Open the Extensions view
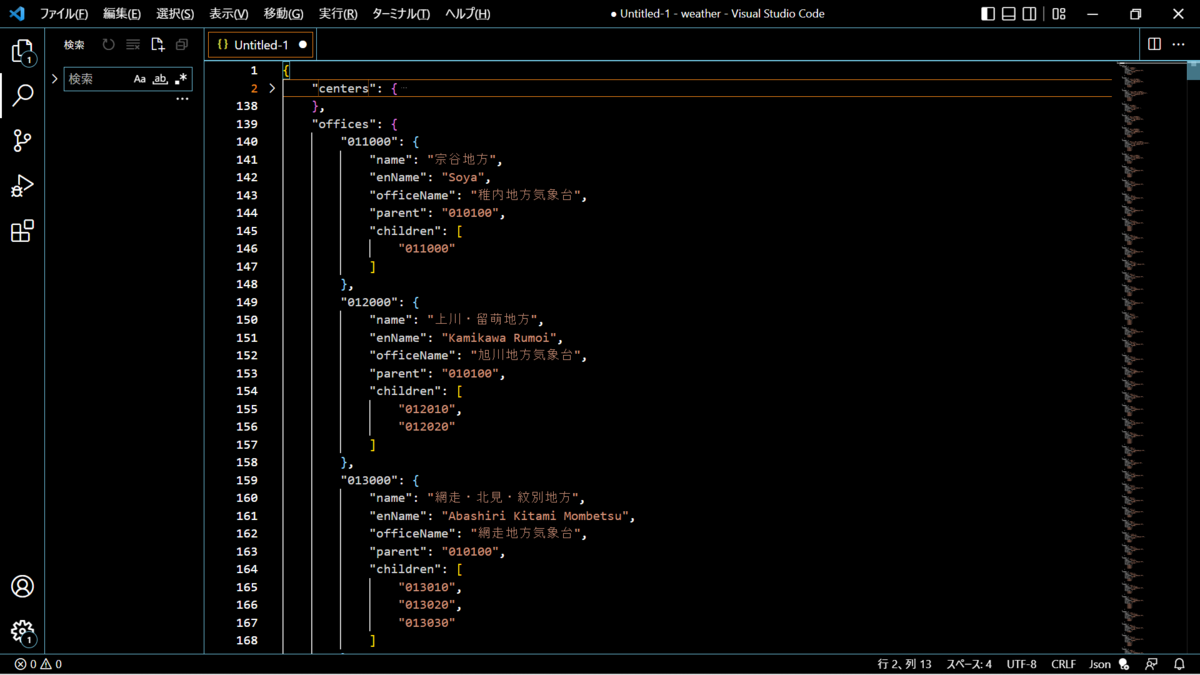The width and height of the screenshot is (1200, 675). coord(22,231)
